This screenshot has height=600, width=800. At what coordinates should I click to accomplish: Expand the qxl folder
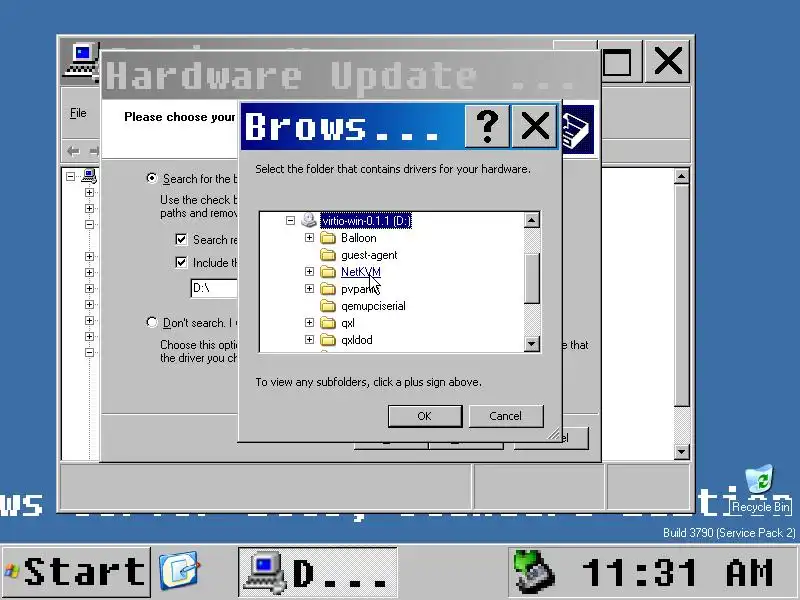pyautogui.click(x=309, y=322)
